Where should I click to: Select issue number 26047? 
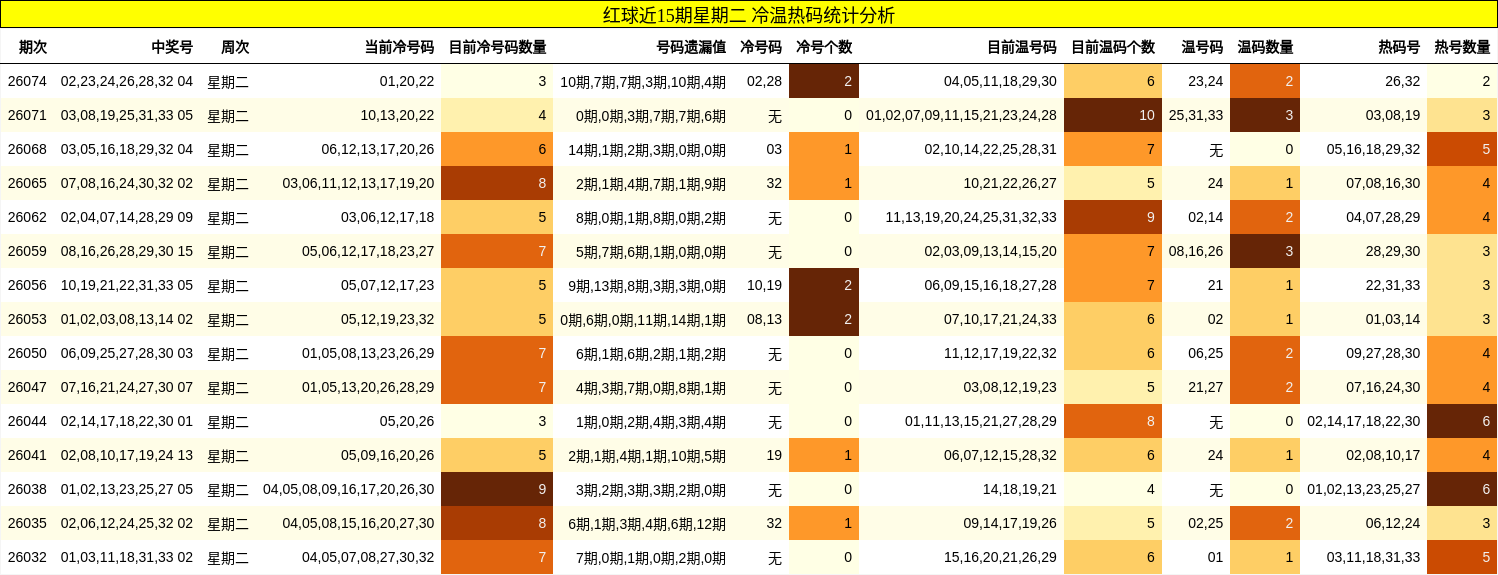point(27,387)
